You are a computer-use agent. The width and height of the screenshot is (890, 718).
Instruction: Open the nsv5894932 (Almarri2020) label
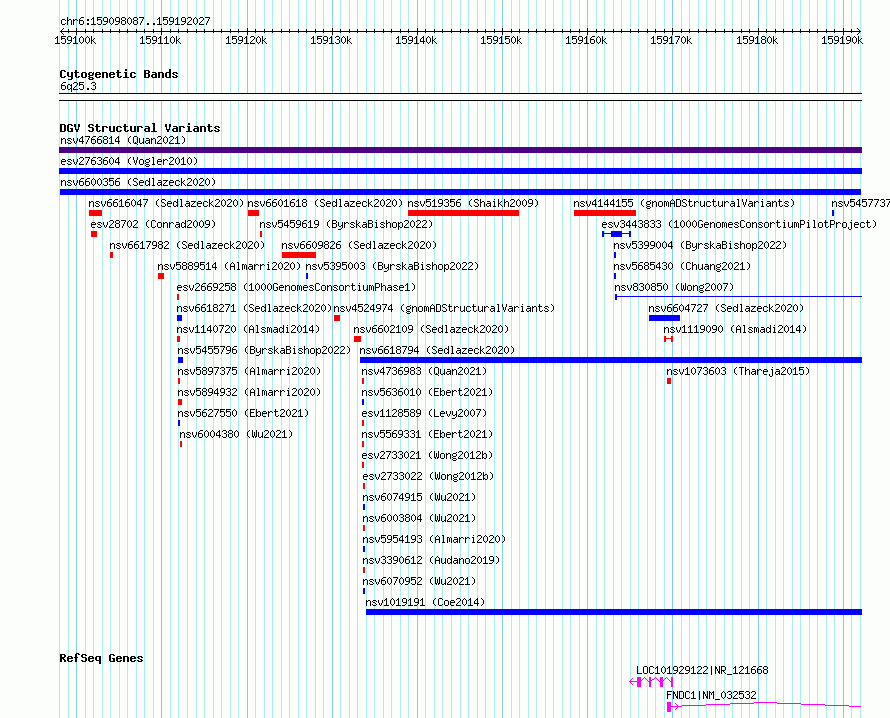tap(249, 392)
